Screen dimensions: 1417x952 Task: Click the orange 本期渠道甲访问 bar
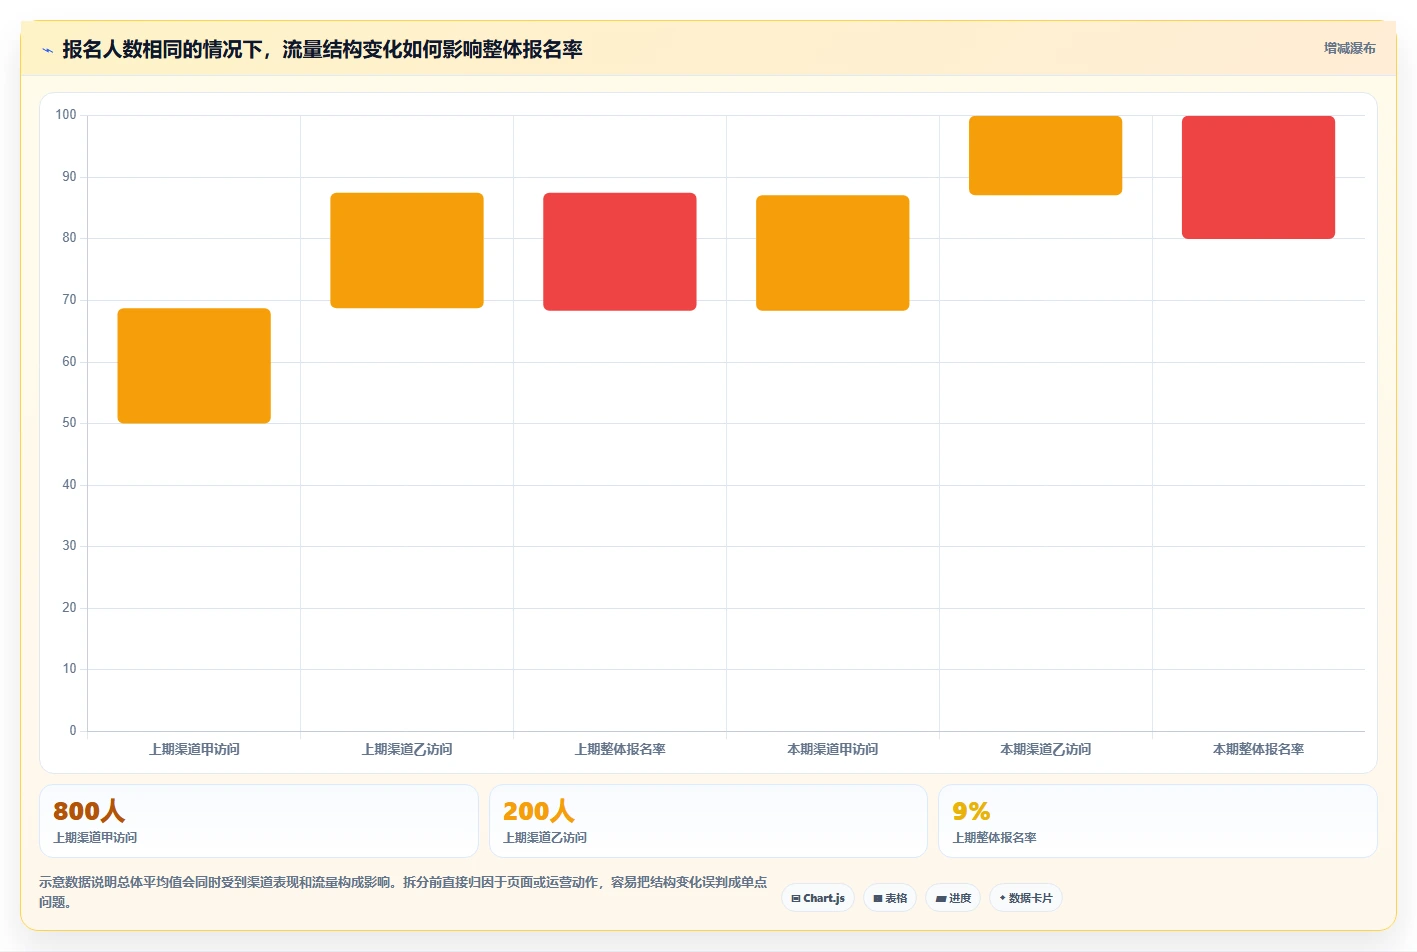pos(833,253)
